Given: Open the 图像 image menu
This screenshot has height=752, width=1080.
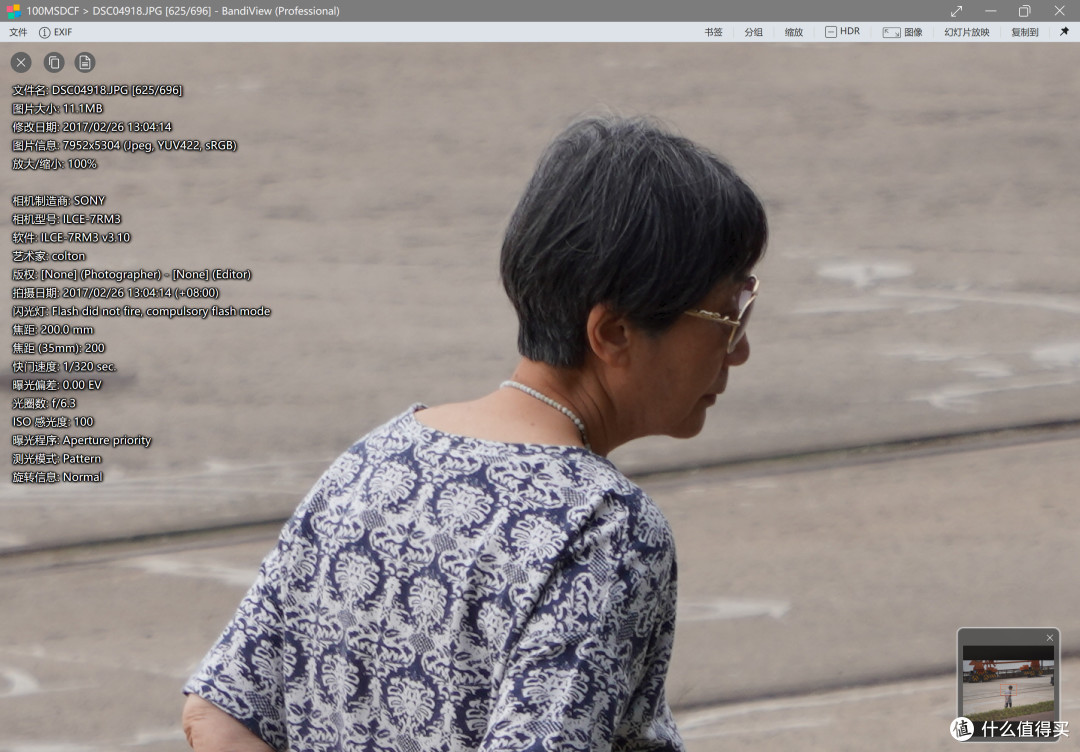Looking at the screenshot, I should point(903,32).
